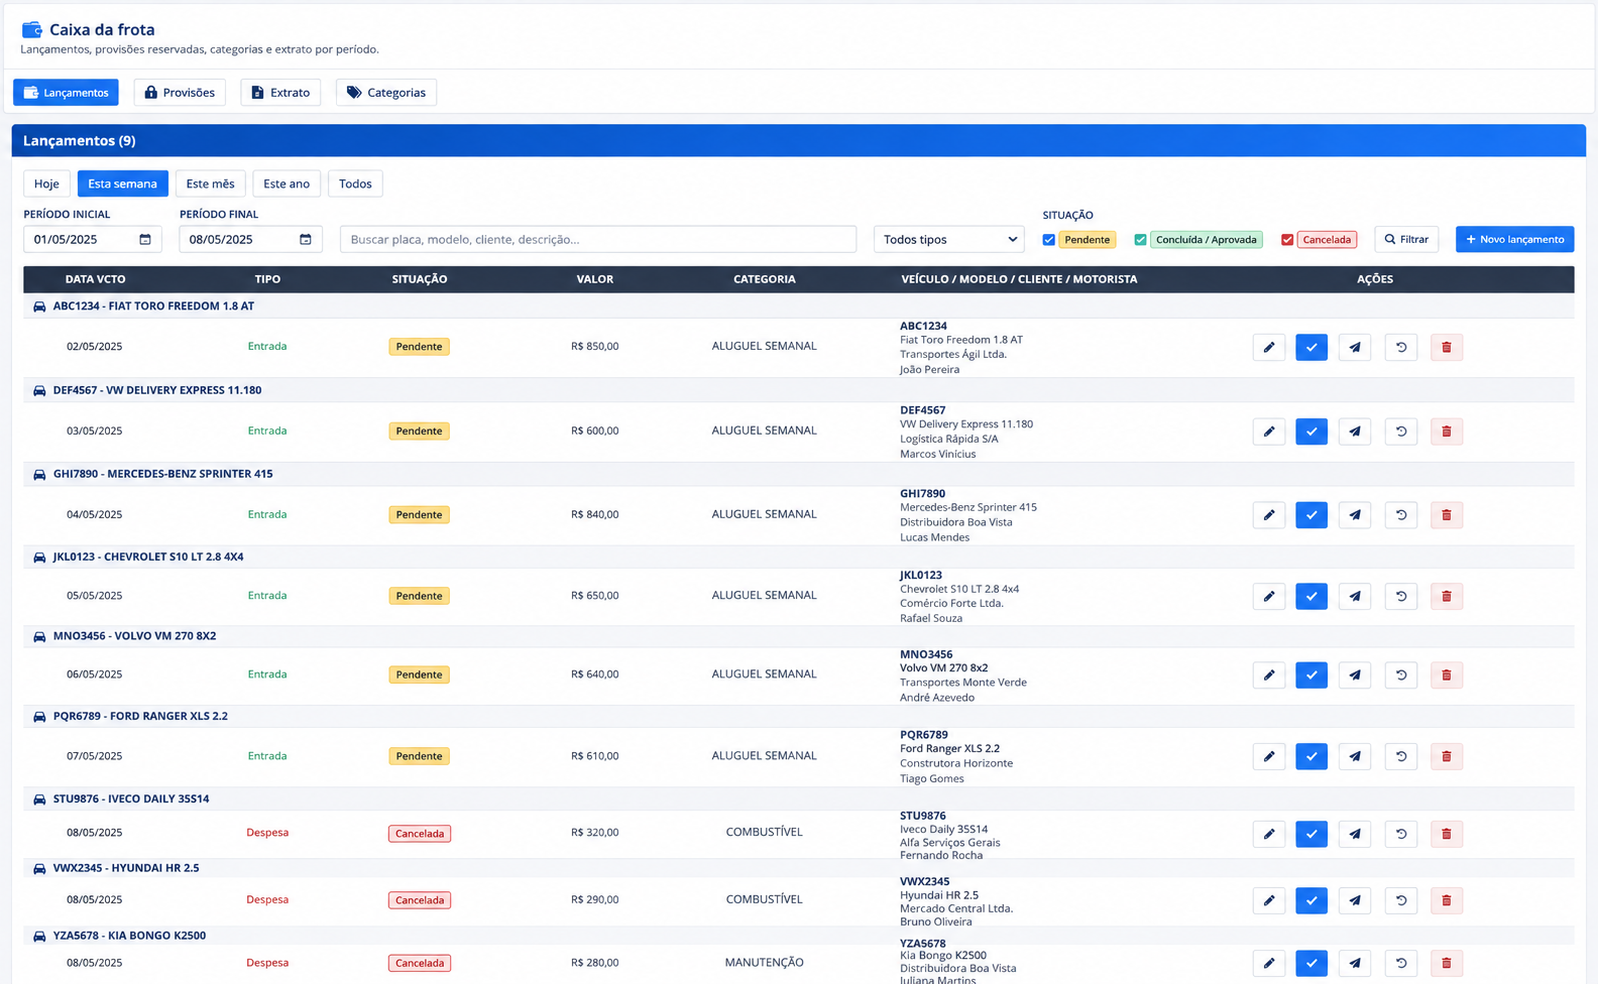Send the VWX2345 Hyundai HR entry
The height and width of the screenshot is (984, 1598).
coord(1355,900)
